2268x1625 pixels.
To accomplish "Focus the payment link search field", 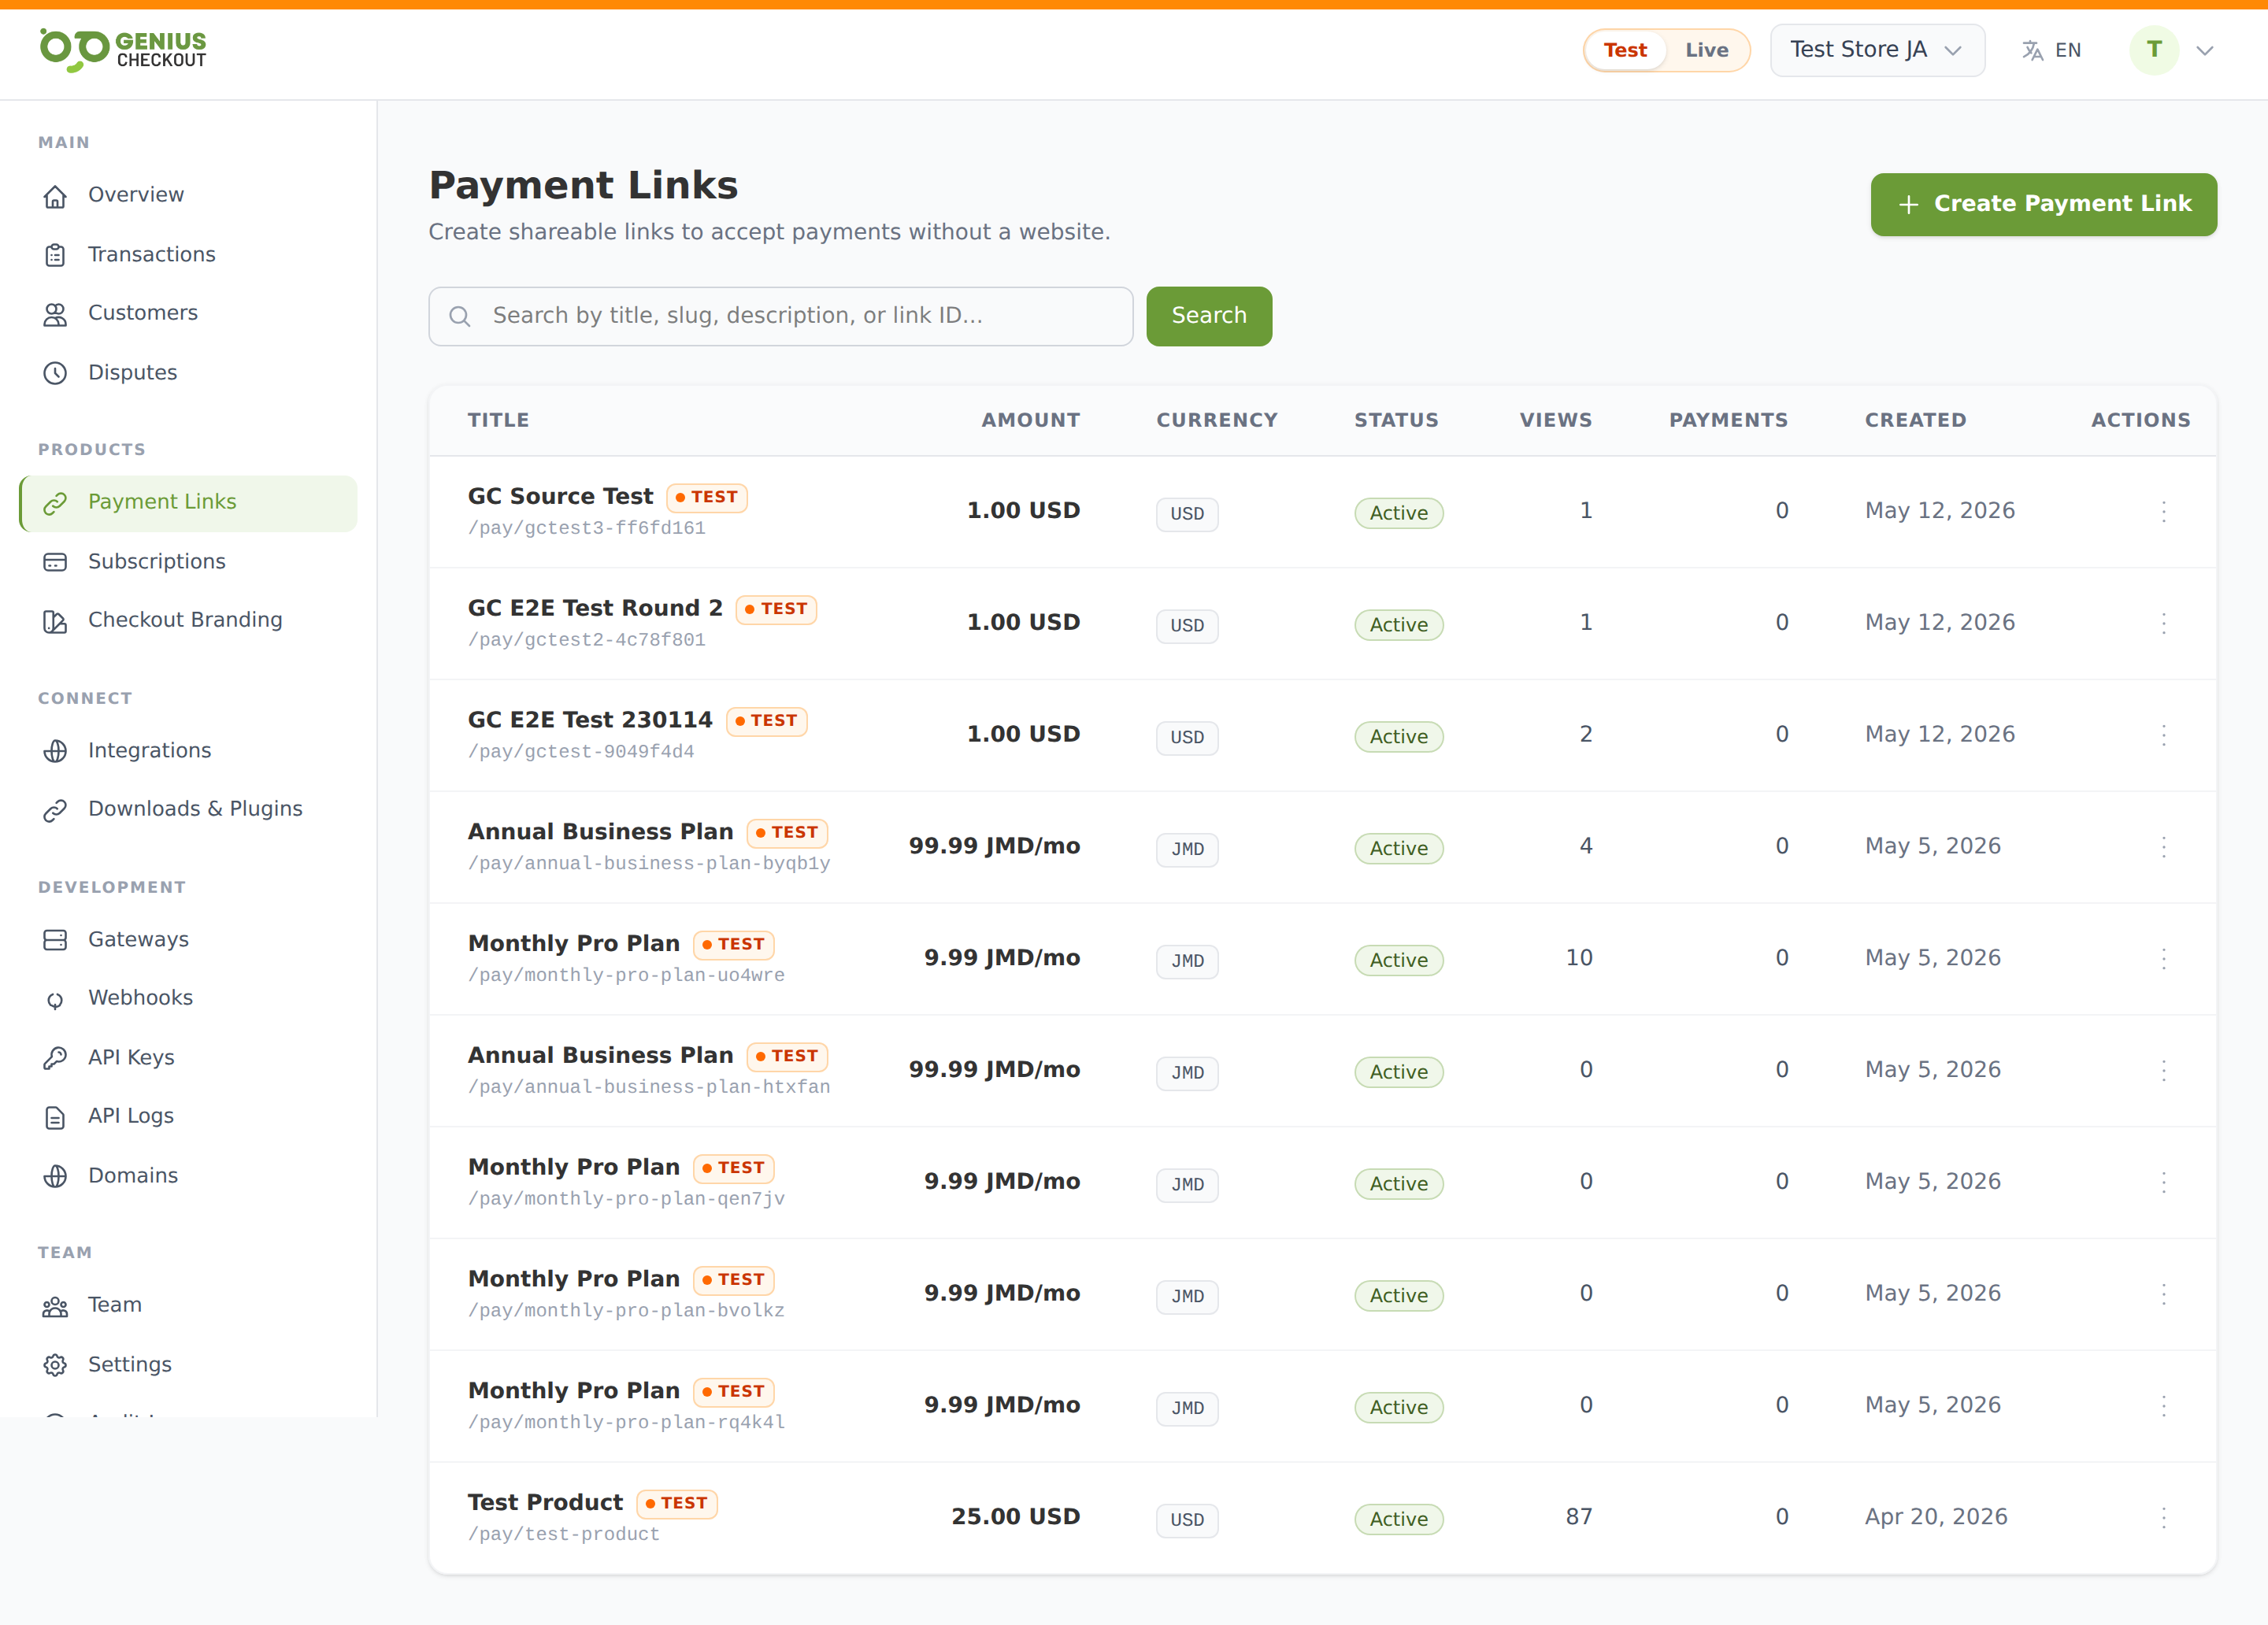I will click(x=781, y=316).
